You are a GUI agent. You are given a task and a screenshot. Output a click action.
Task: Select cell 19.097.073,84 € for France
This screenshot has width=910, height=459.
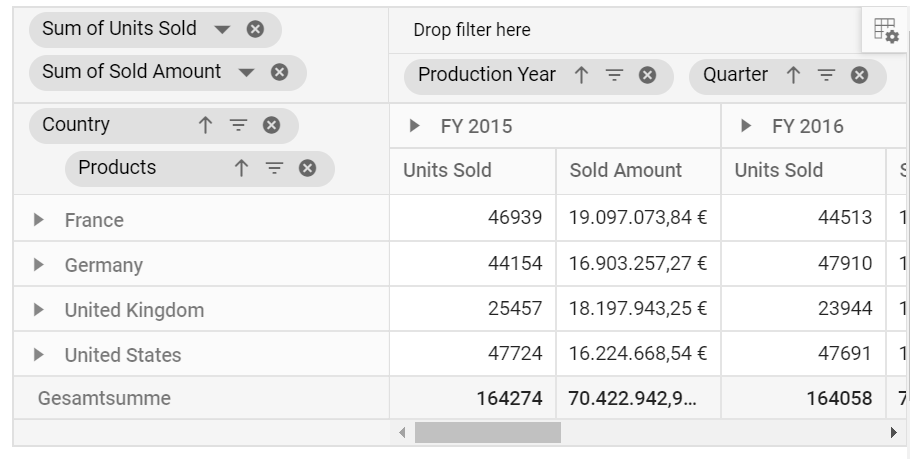coord(638,218)
